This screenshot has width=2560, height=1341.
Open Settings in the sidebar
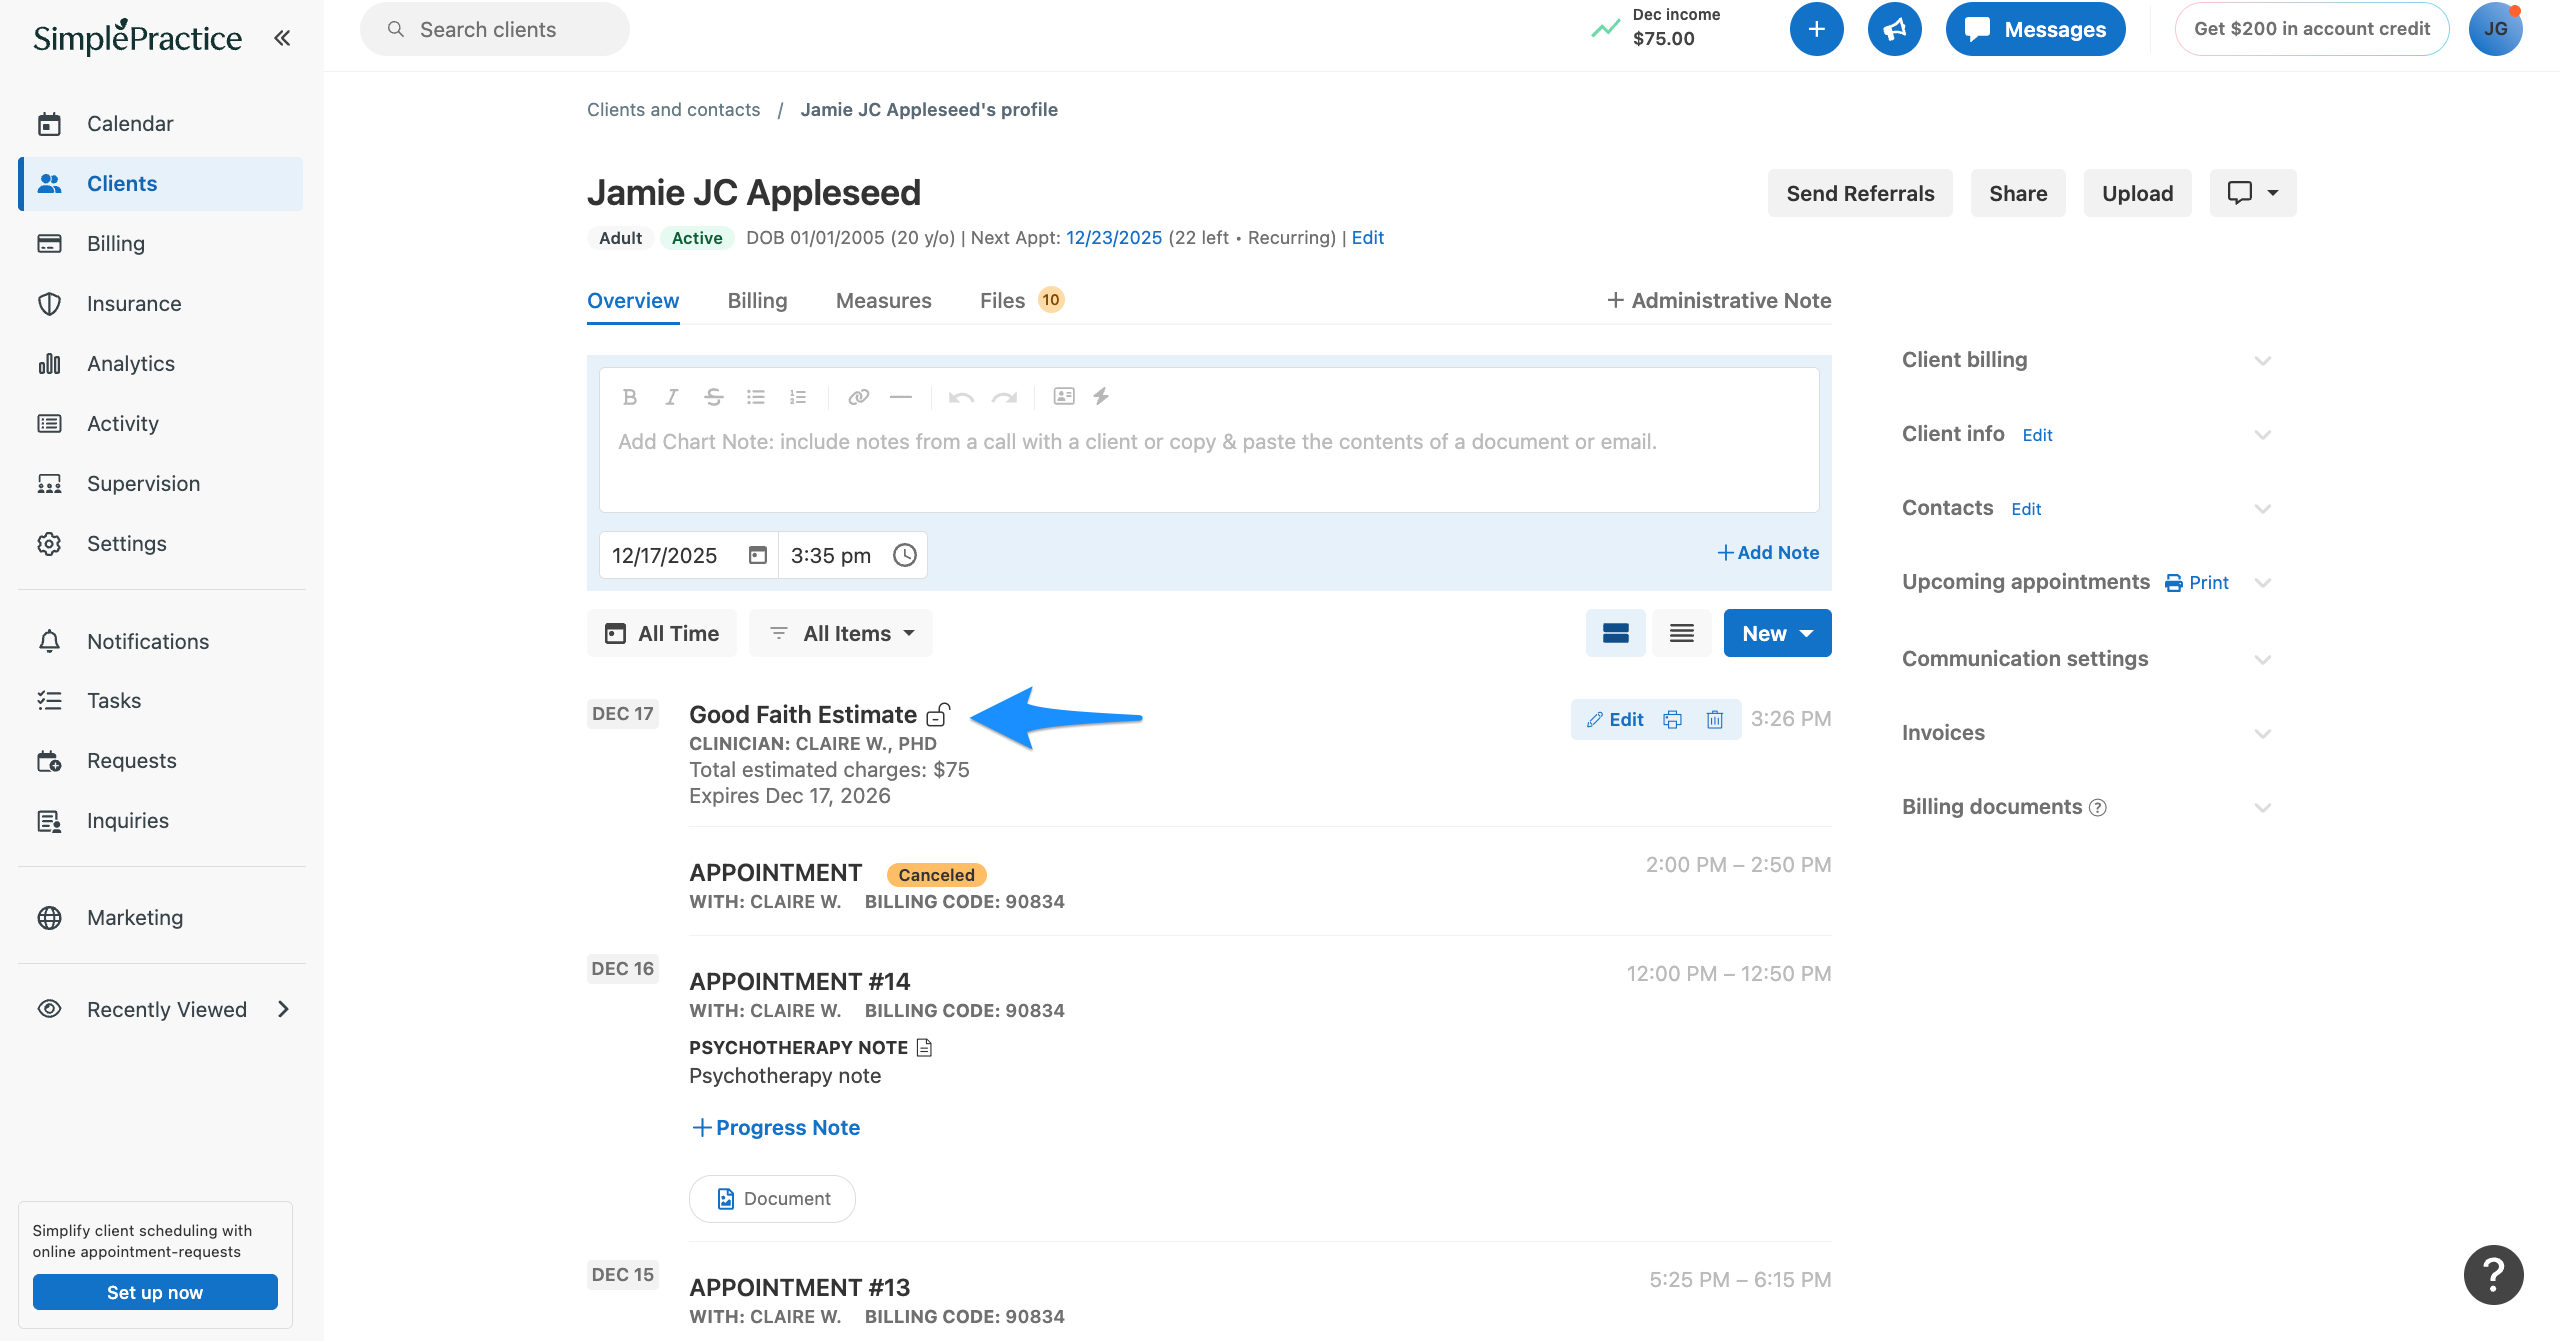pos(162,544)
